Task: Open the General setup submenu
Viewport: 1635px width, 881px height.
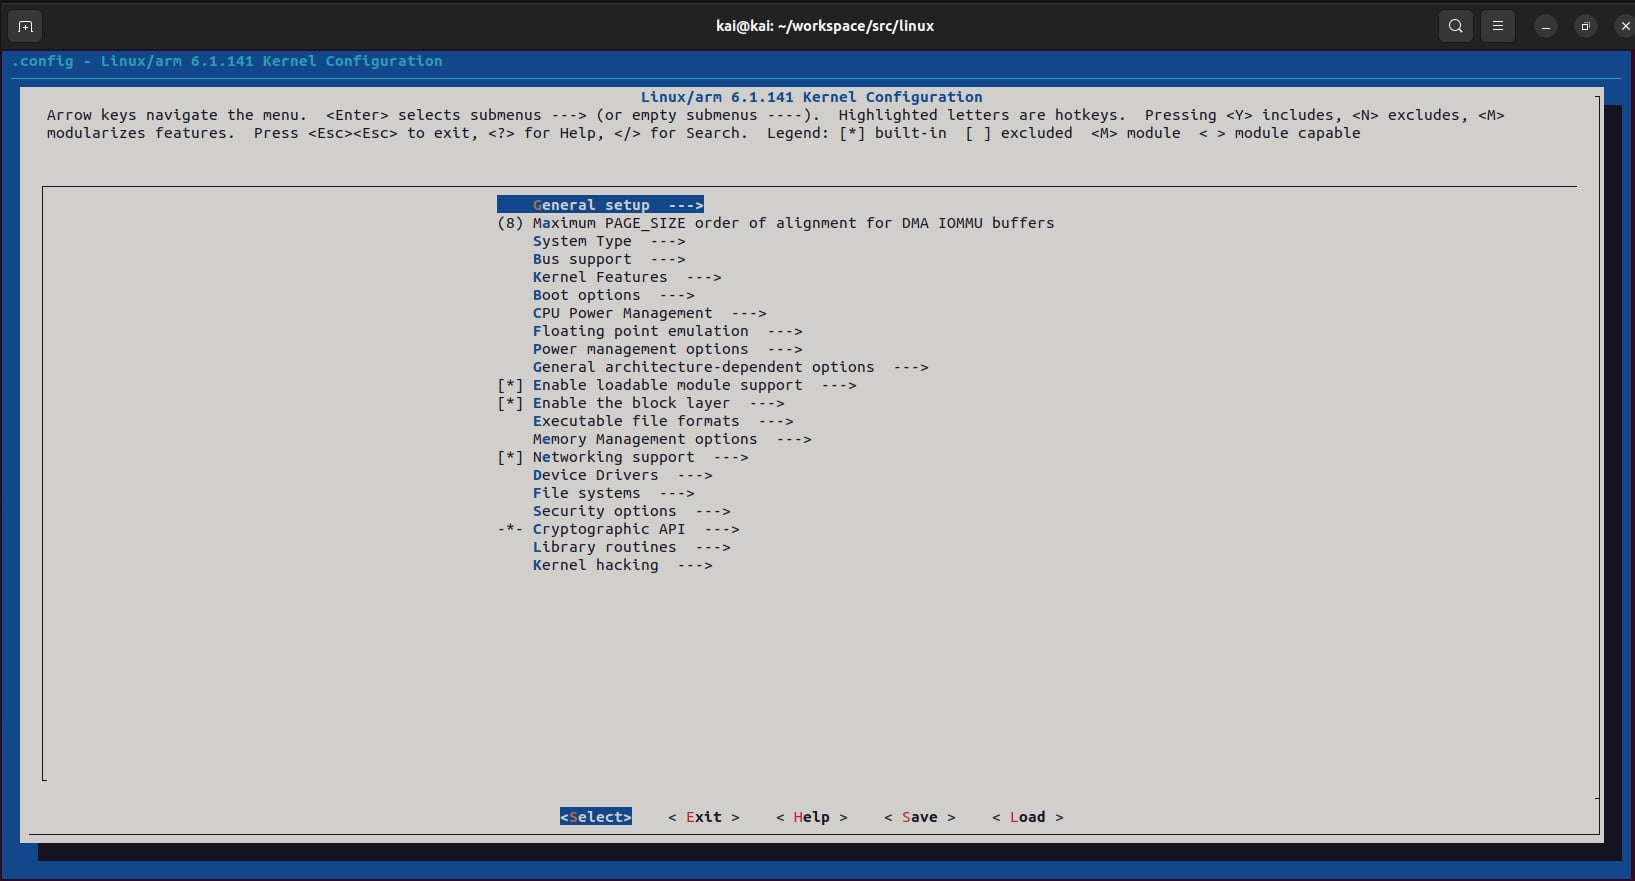Action: tap(600, 205)
